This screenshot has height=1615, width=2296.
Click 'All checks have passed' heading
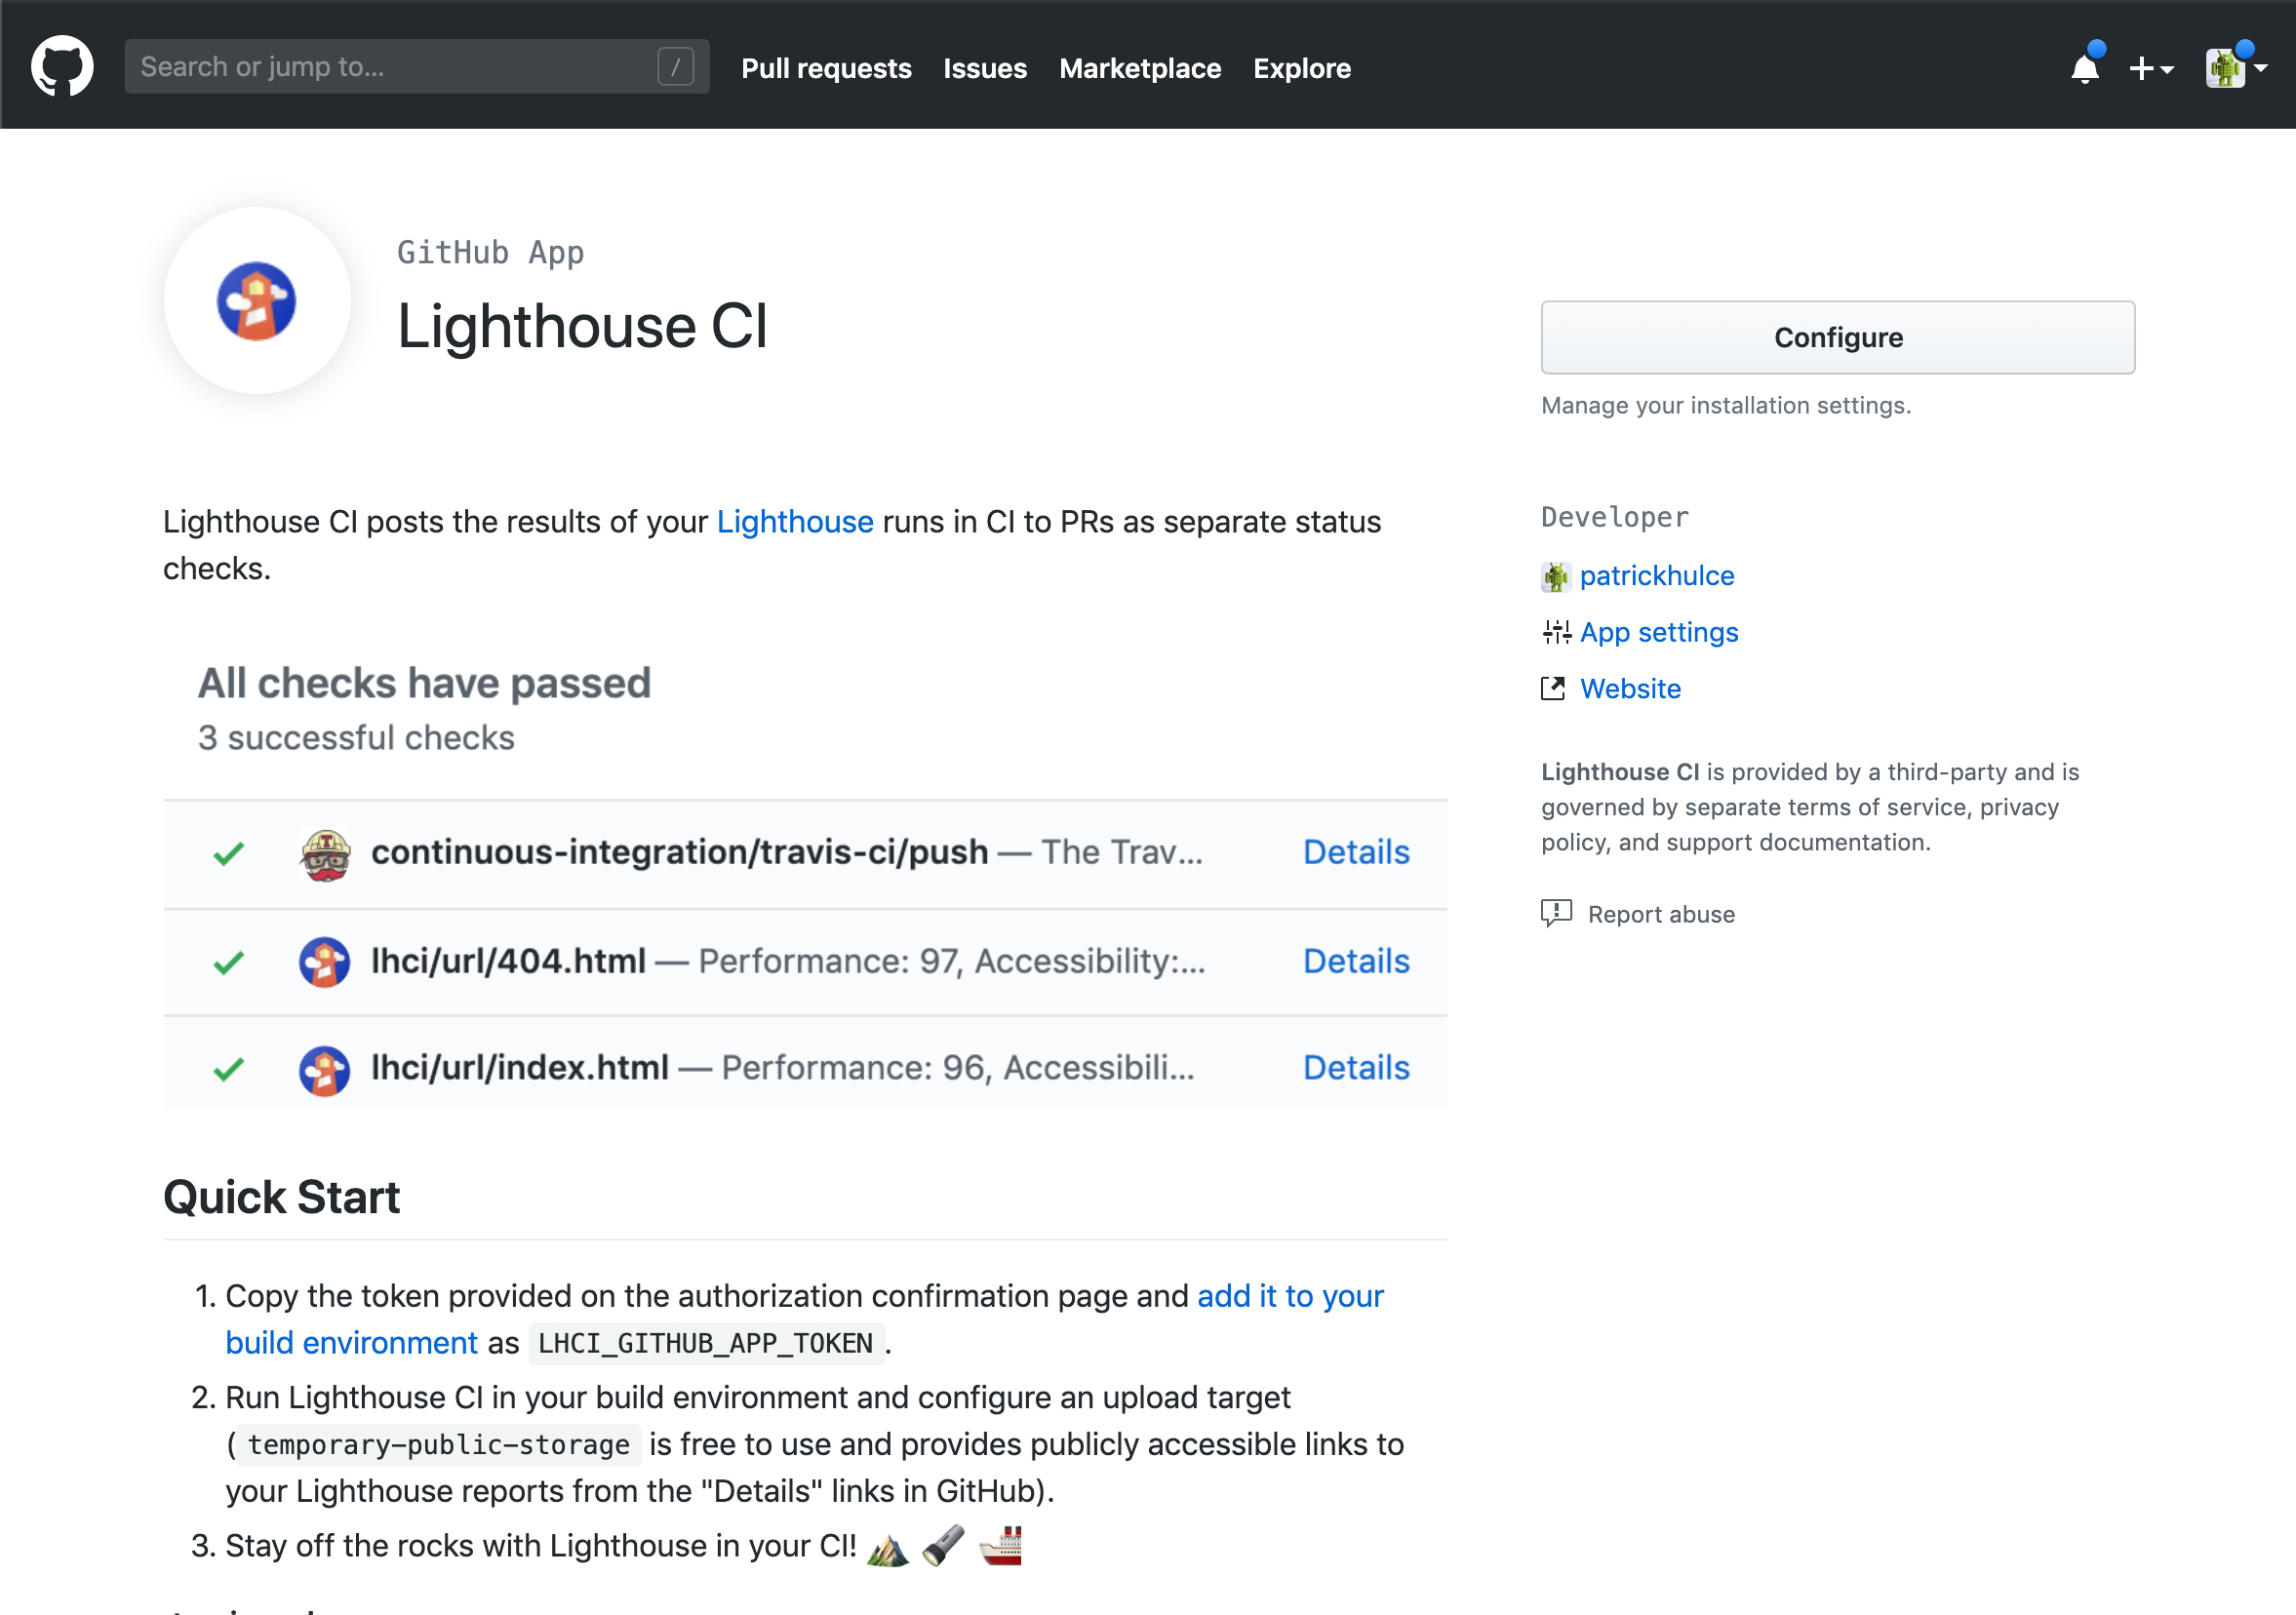click(x=424, y=683)
